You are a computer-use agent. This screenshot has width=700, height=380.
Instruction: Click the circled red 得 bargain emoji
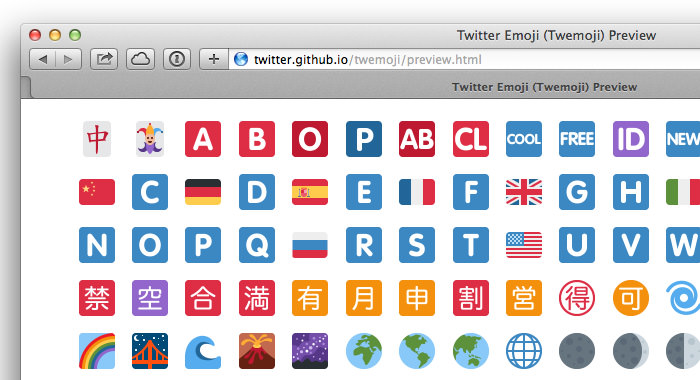(577, 298)
